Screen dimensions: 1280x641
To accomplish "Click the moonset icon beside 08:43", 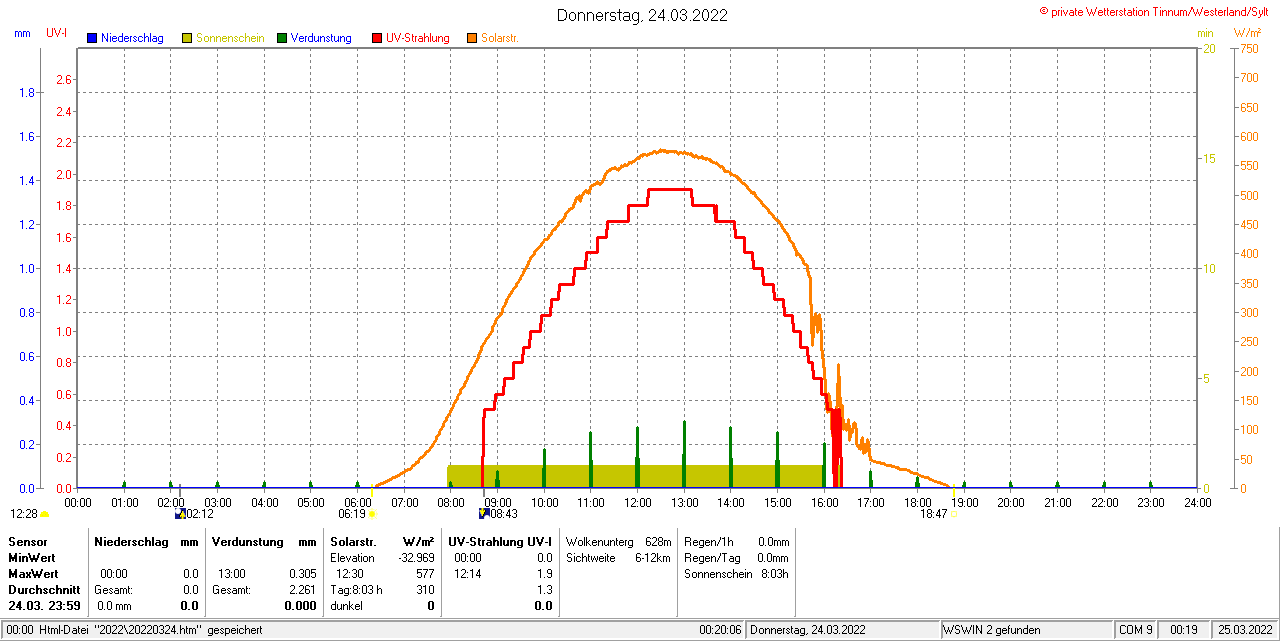I will point(483,514).
